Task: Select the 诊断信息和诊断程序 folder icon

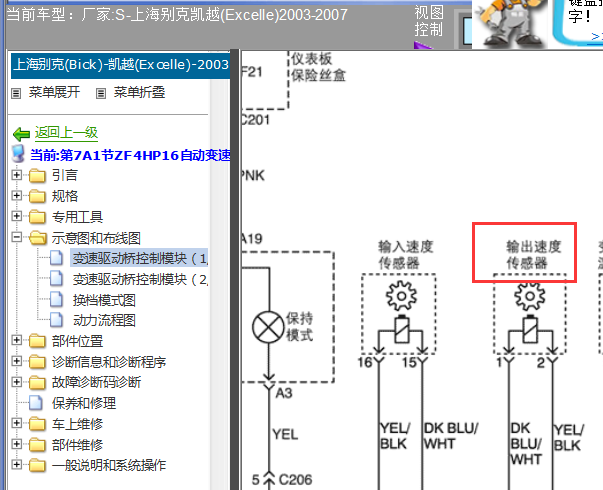Action: tap(37, 362)
